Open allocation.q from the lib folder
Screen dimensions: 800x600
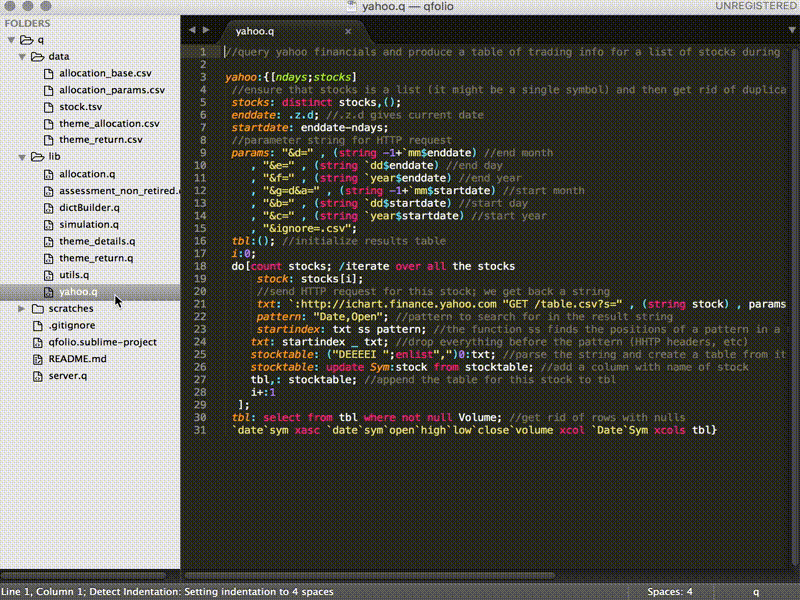click(x=87, y=174)
